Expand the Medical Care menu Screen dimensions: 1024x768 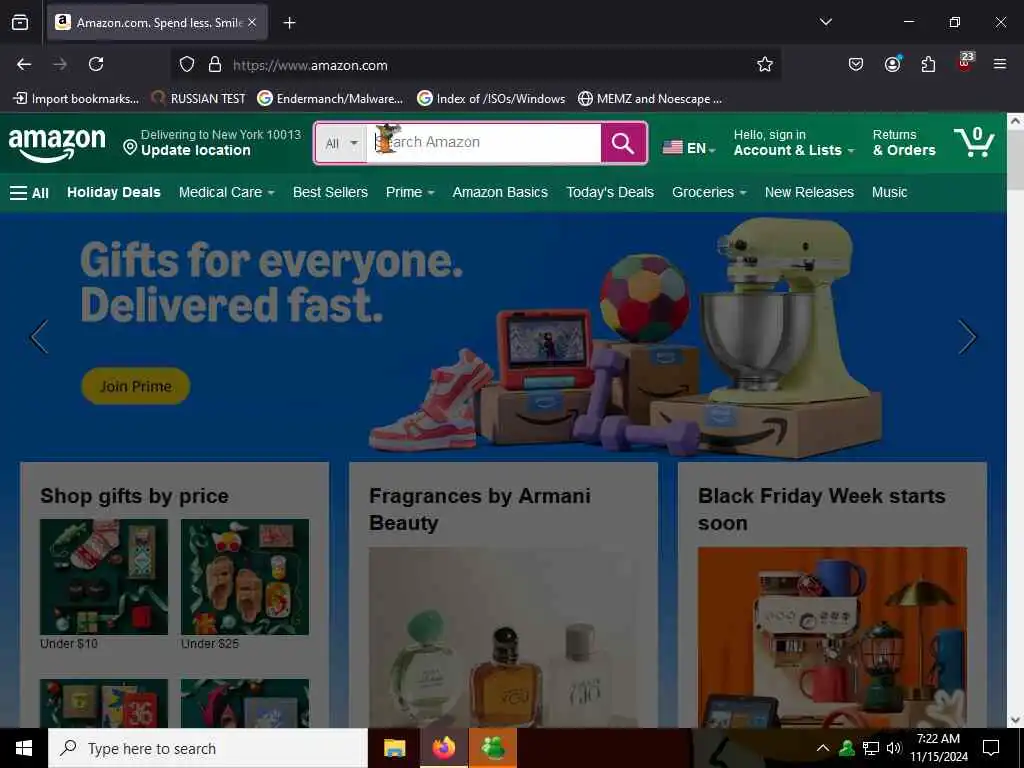(226, 193)
